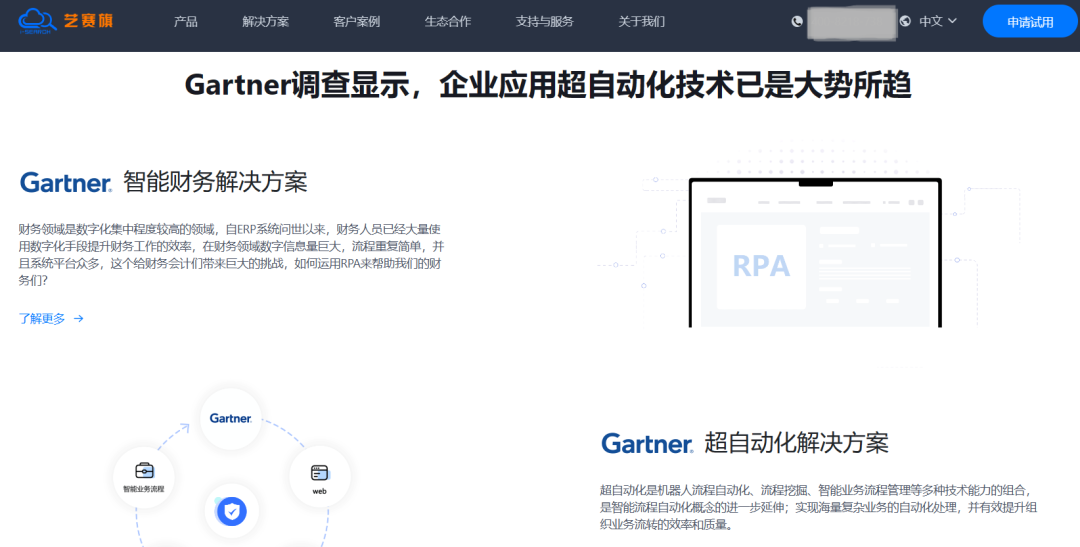Click the RPA laptop illustration
The image size is (1080, 547).
click(x=815, y=253)
